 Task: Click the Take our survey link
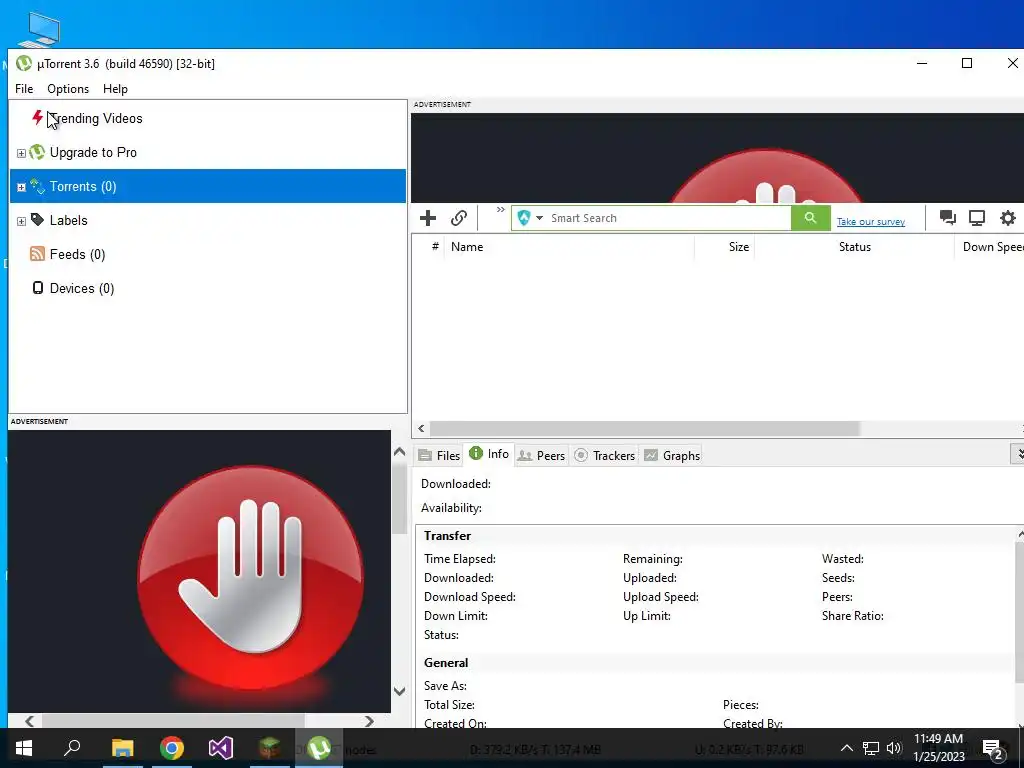[x=871, y=222]
